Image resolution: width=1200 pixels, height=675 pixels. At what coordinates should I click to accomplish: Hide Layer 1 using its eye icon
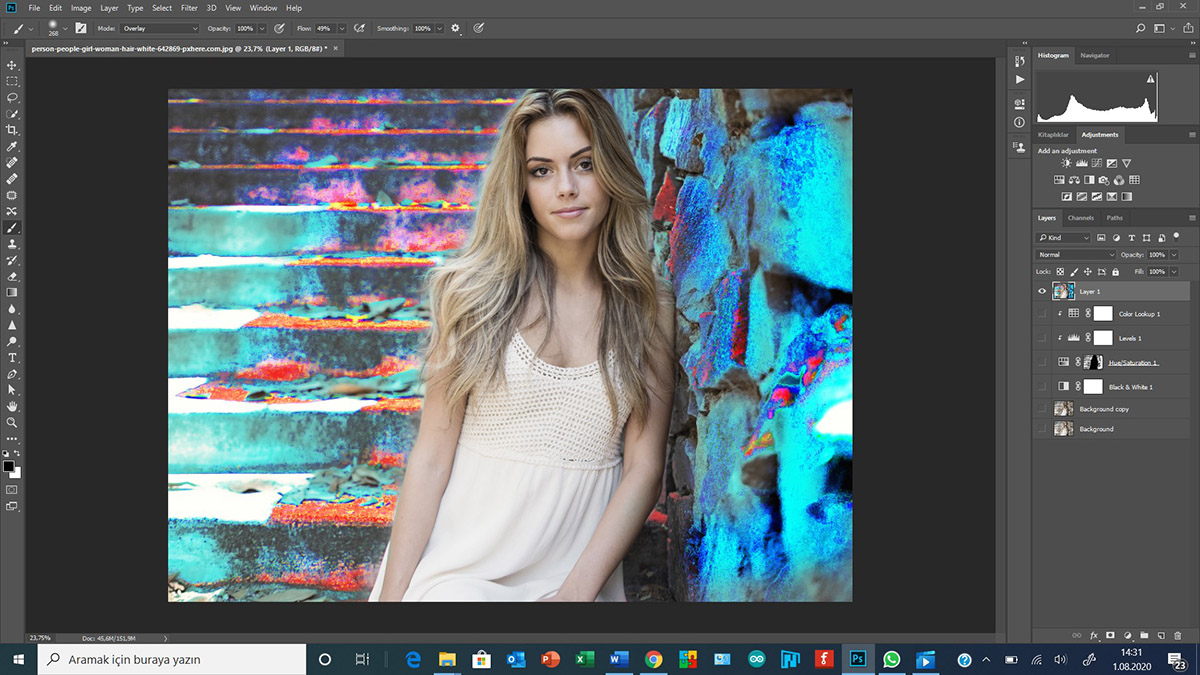[x=1042, y=291]
